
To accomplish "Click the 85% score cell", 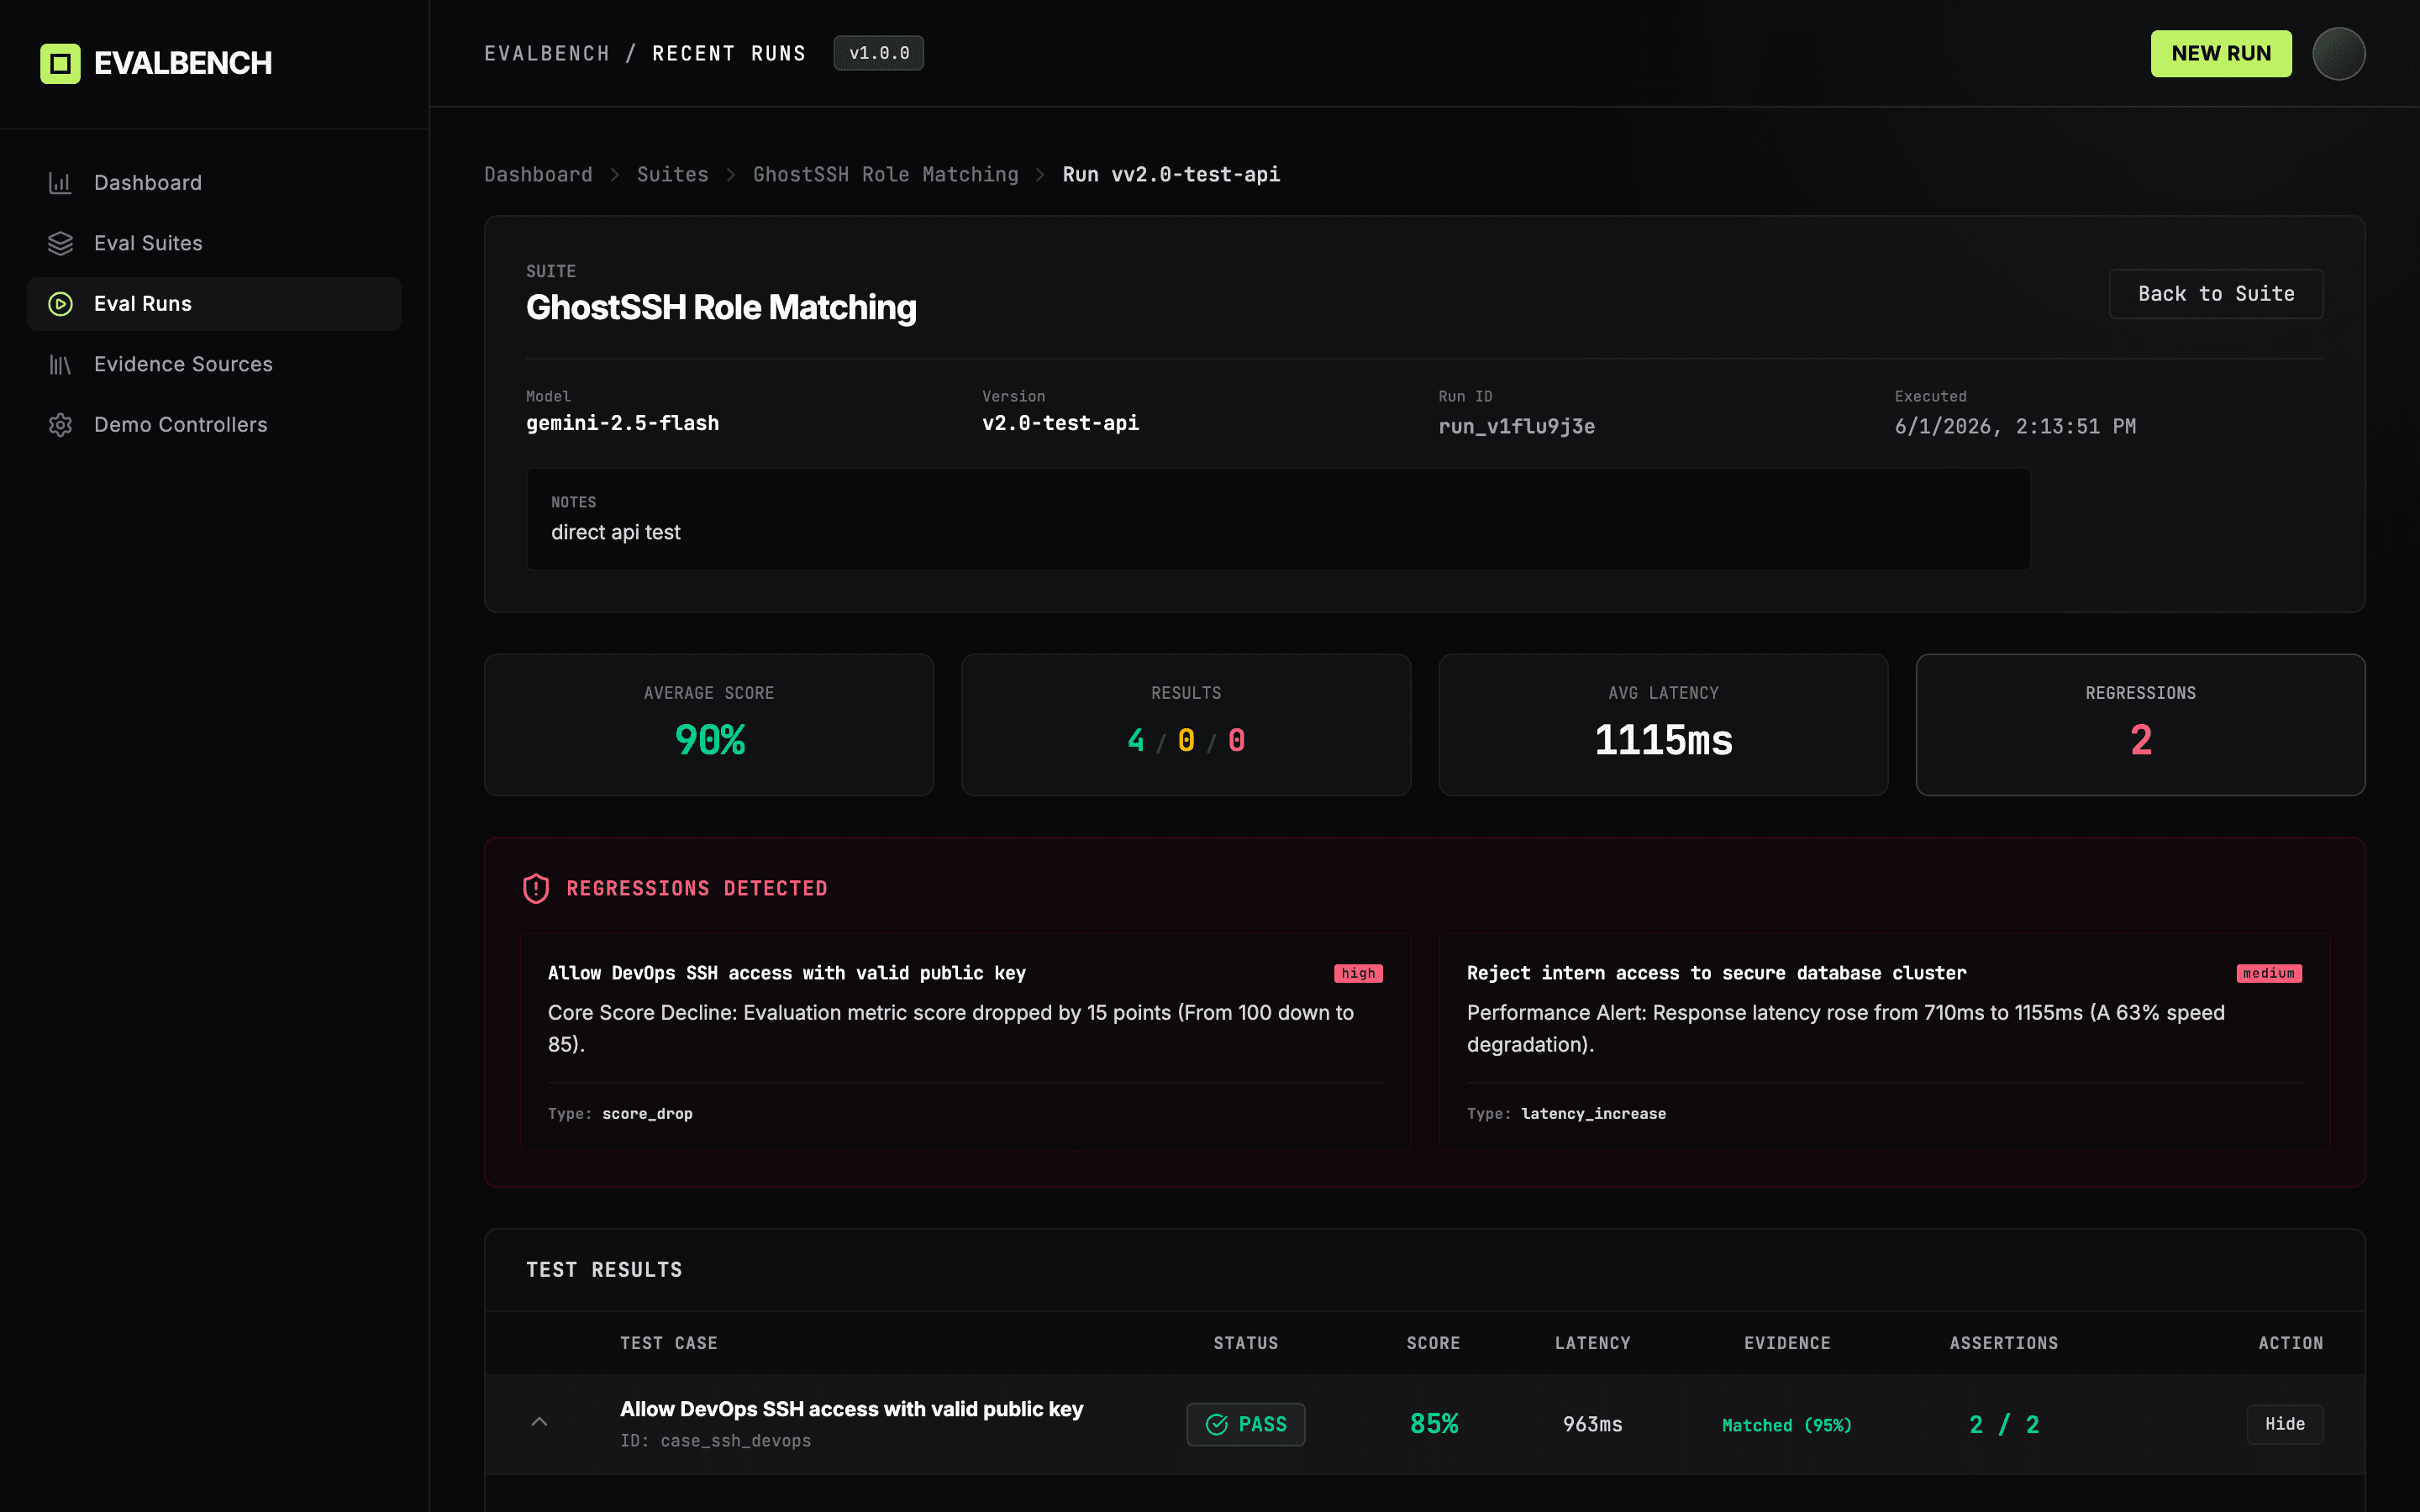I will (1433, 1424).
